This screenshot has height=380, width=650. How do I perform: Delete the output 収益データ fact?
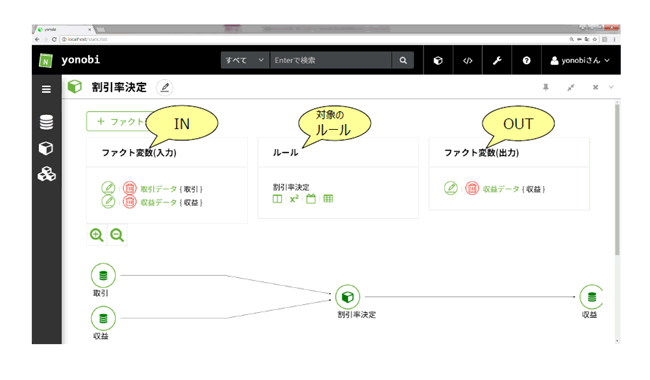pyautogui.click(x=472, y=188)
